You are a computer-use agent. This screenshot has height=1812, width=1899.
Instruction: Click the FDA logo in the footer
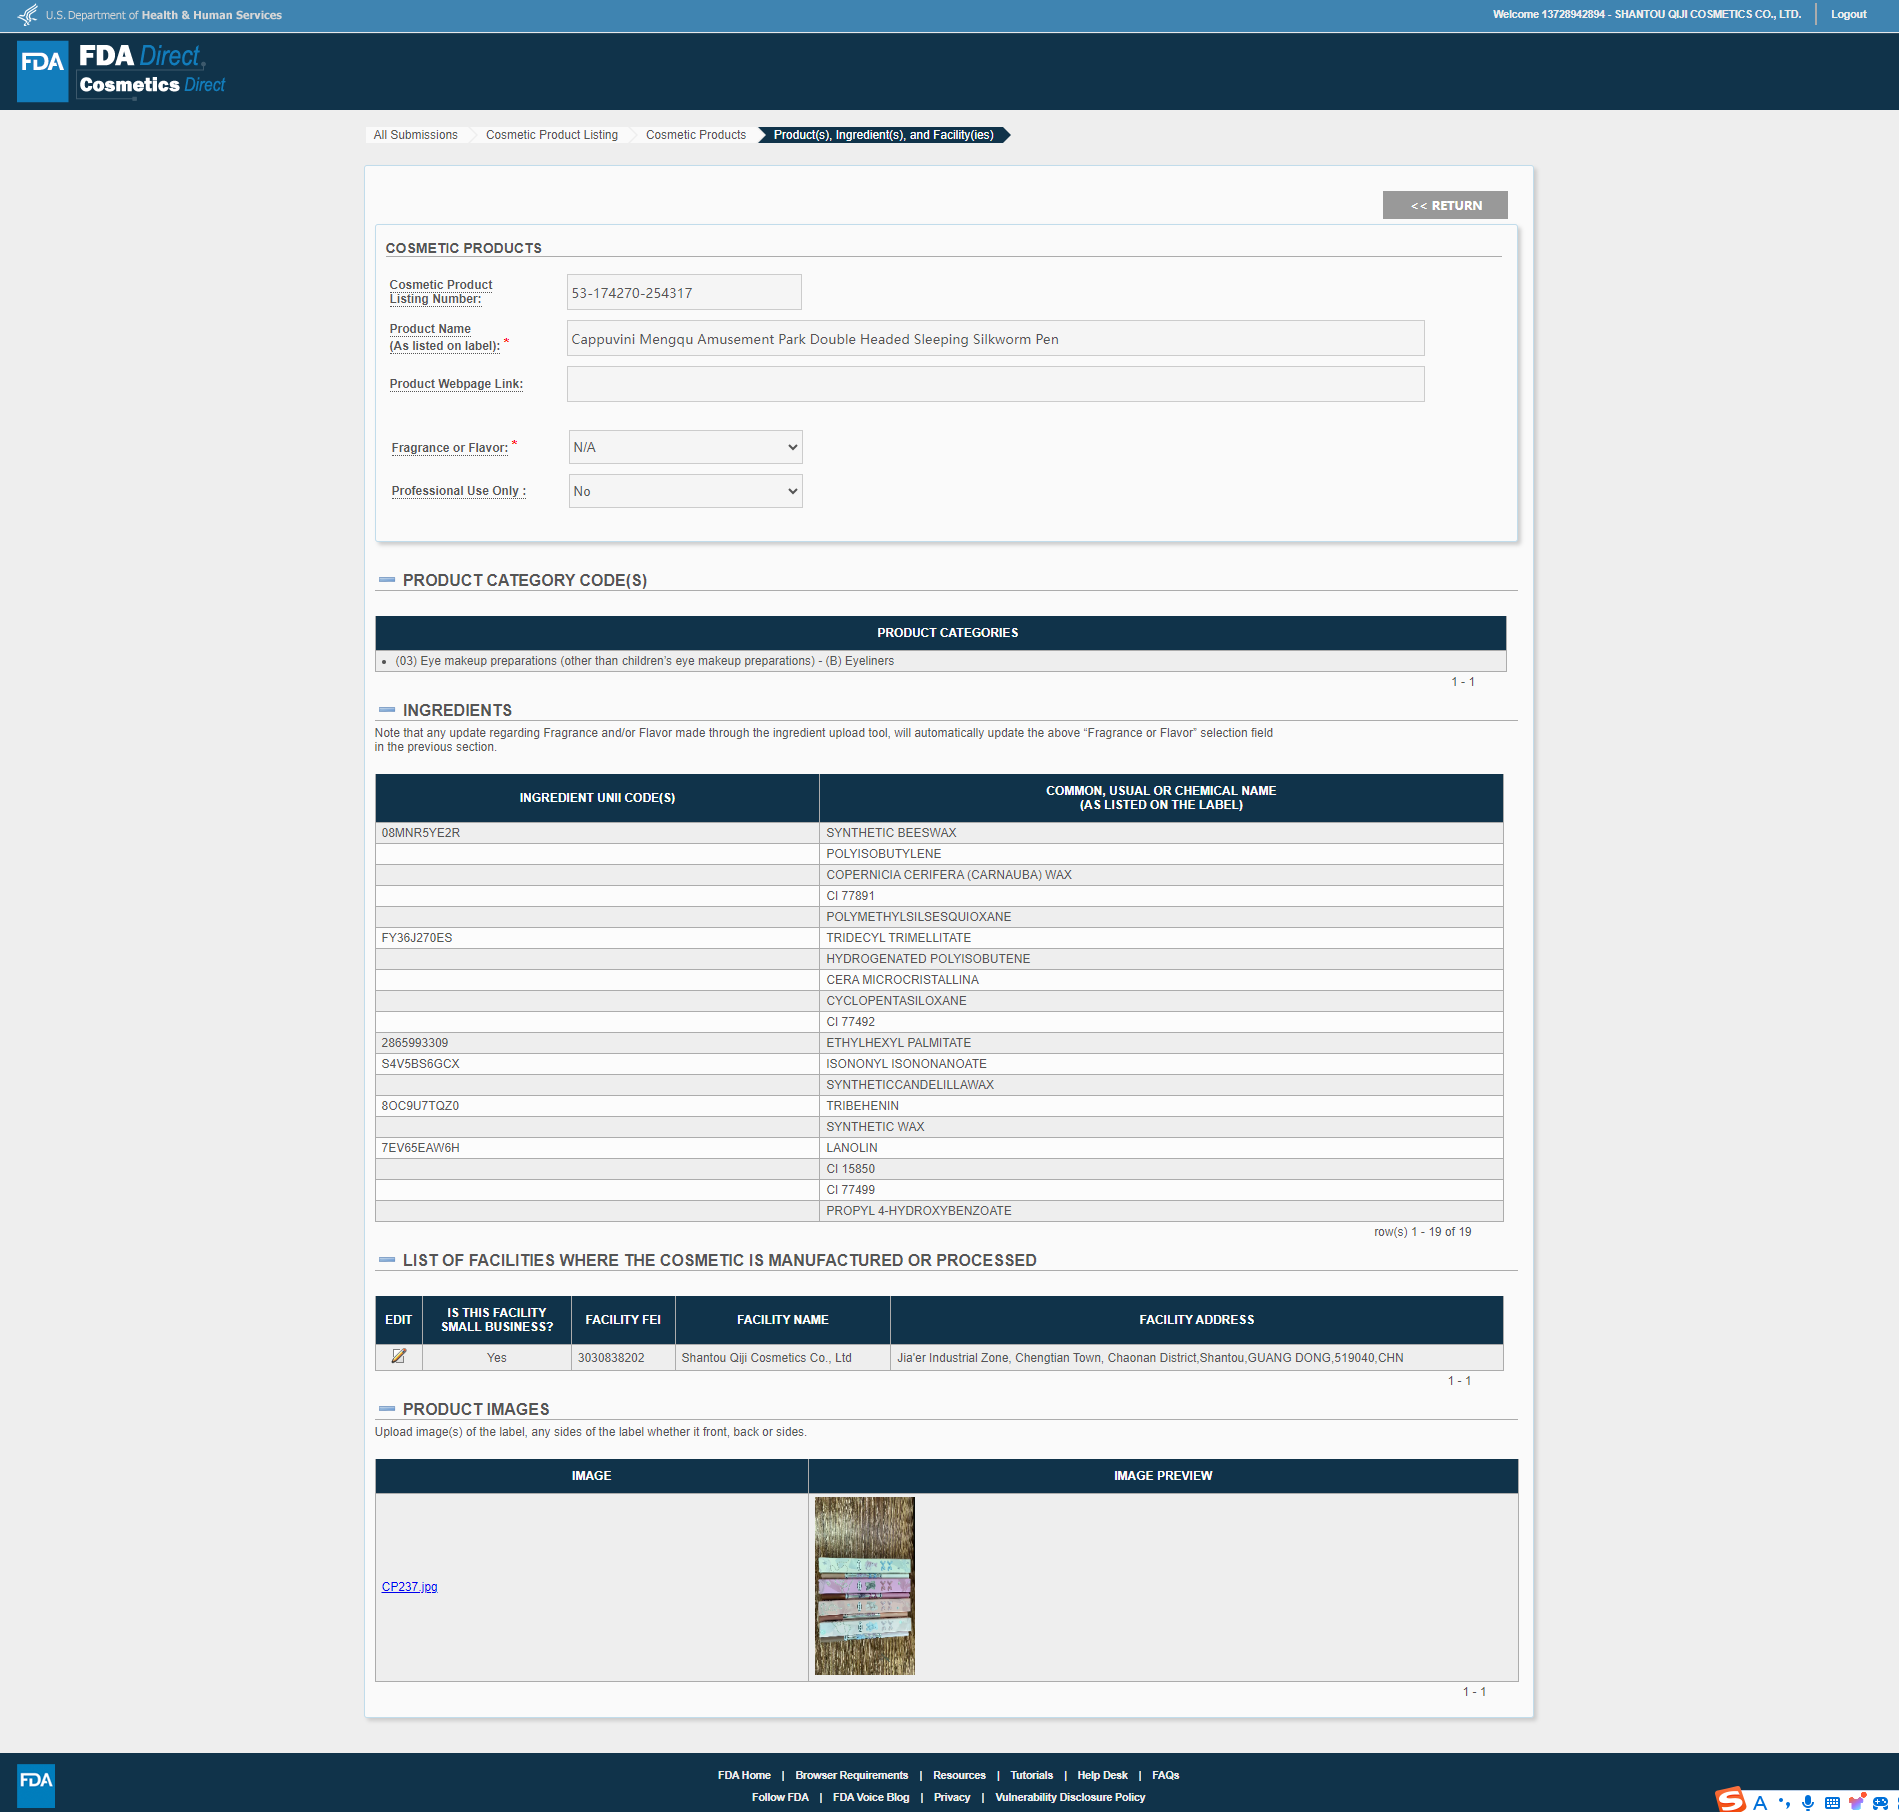click(x=36, y=1785)
